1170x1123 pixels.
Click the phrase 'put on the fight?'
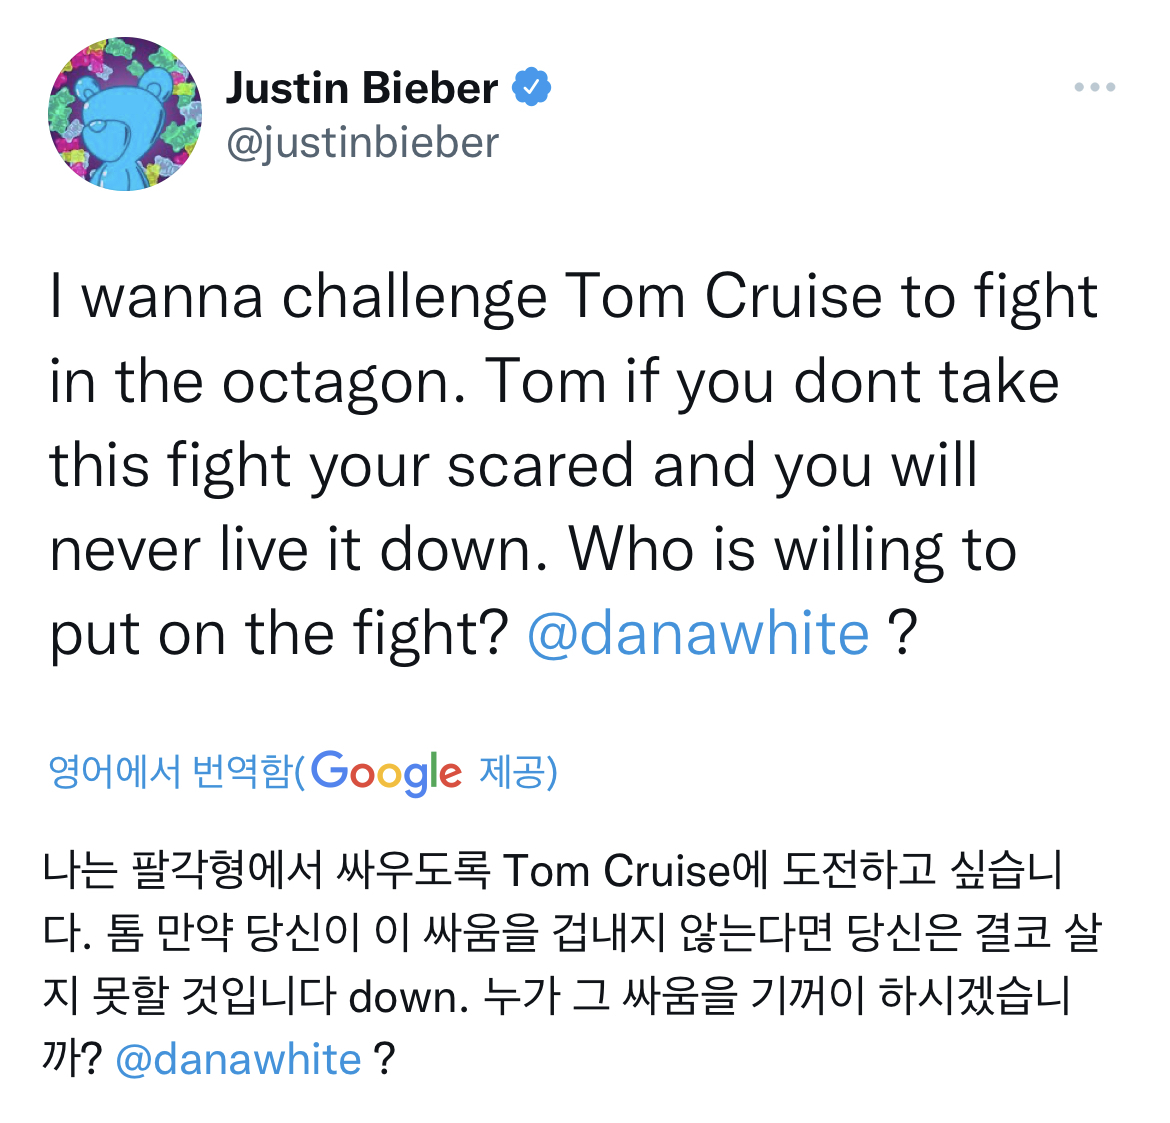pyautogui.click(x=280, y=634)
